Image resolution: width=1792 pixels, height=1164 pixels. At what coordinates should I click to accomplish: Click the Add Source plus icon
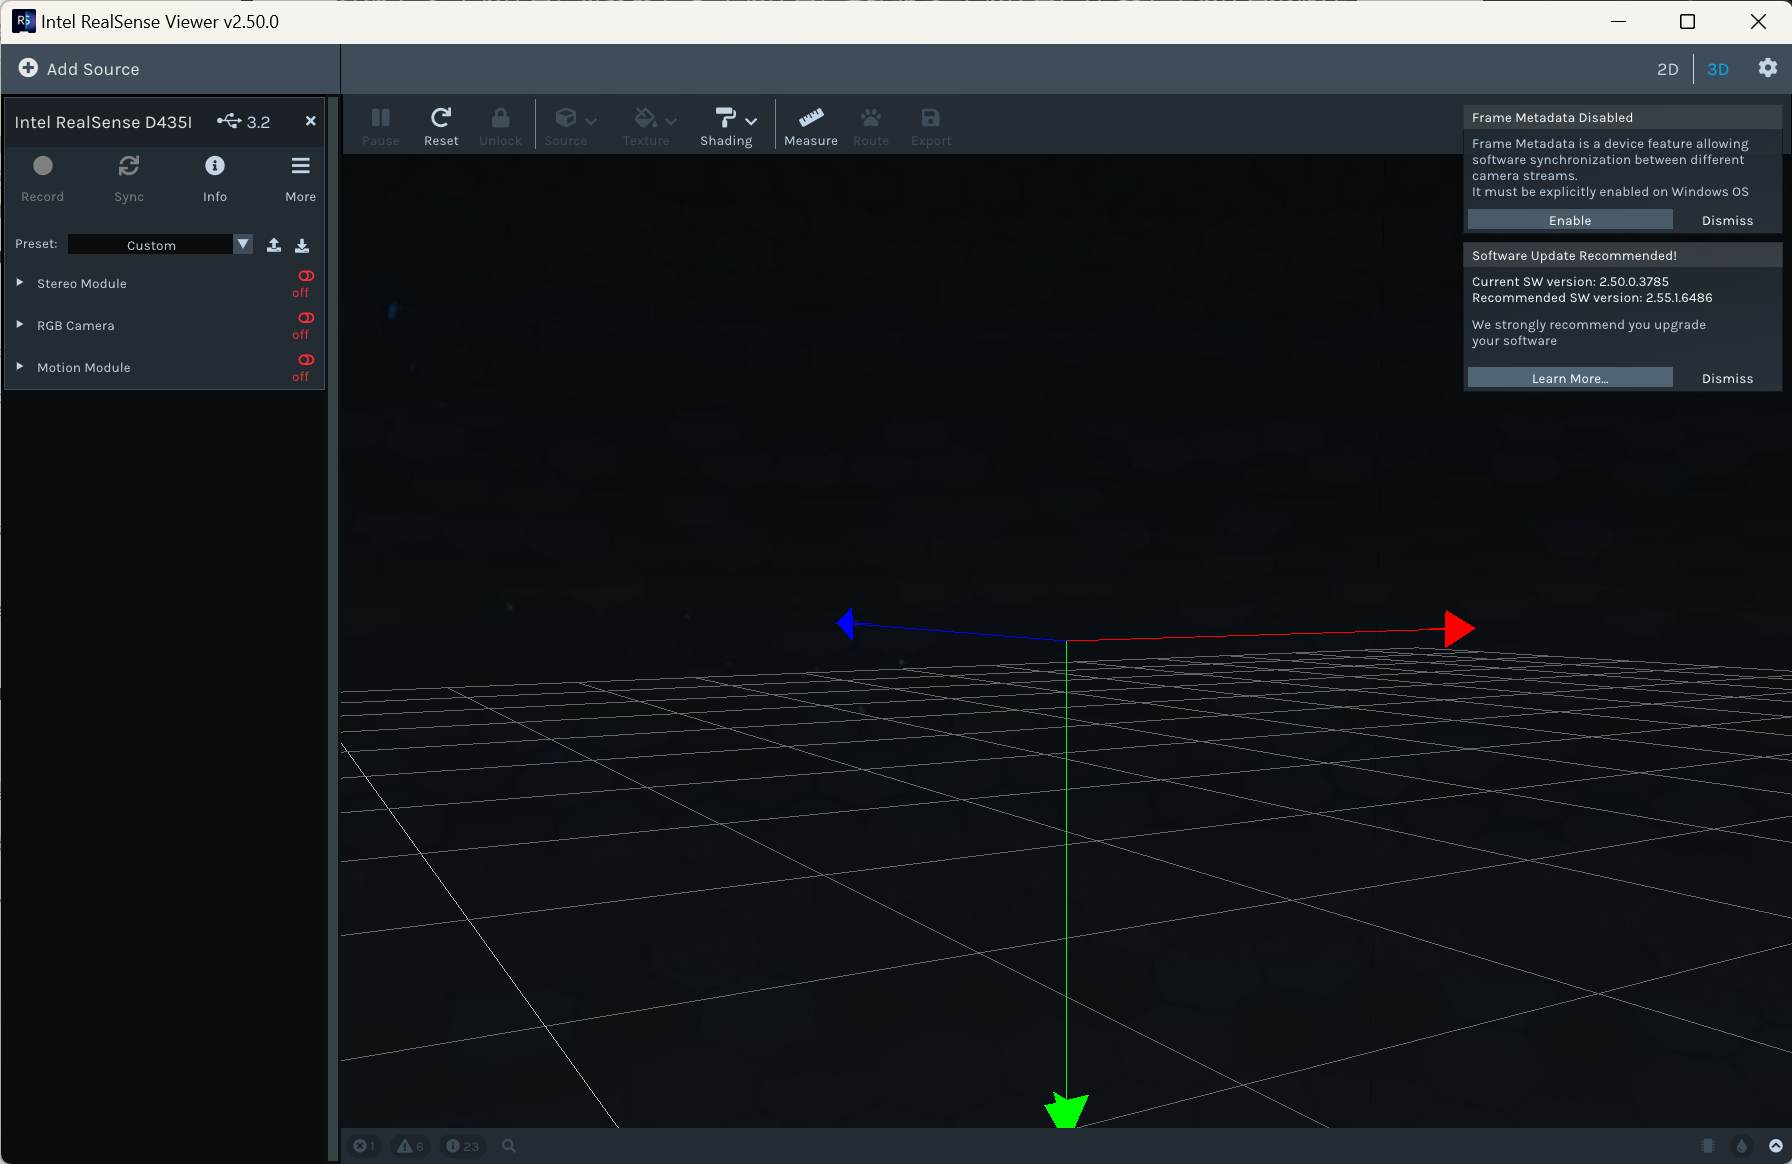click(x=28, y=68)
